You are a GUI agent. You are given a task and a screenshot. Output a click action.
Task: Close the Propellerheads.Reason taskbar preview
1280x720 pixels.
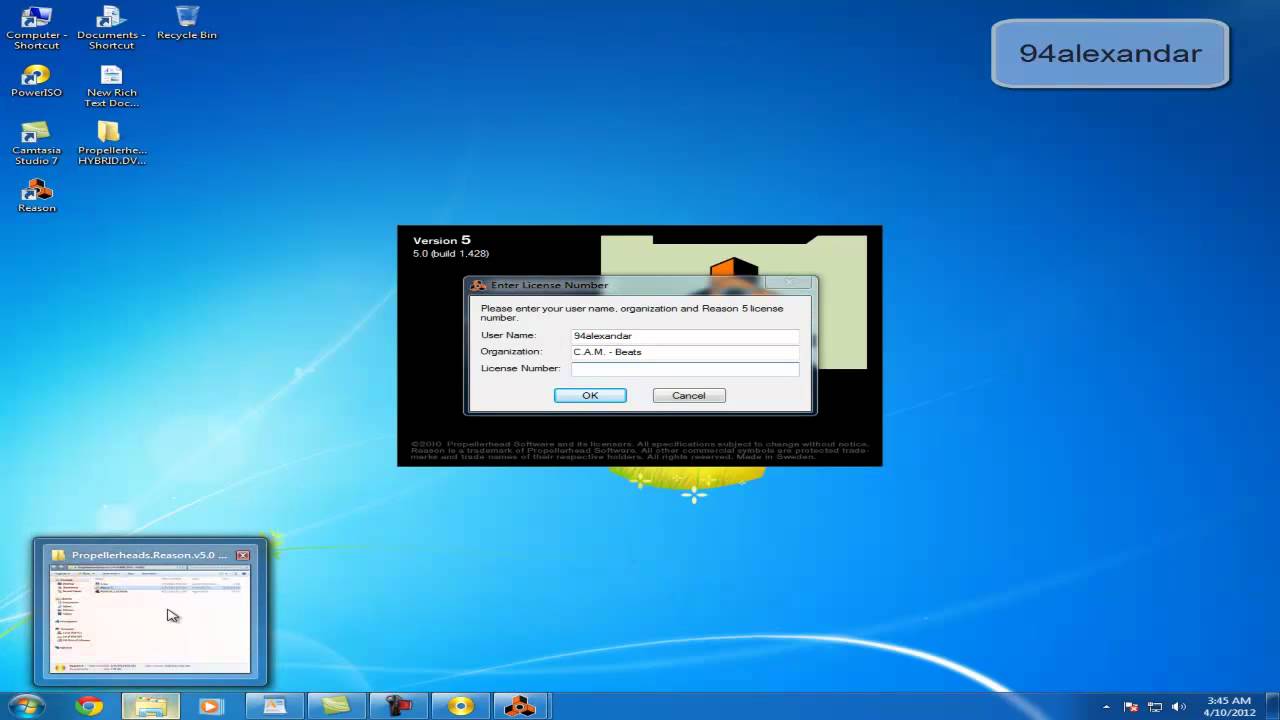point(242,555)
